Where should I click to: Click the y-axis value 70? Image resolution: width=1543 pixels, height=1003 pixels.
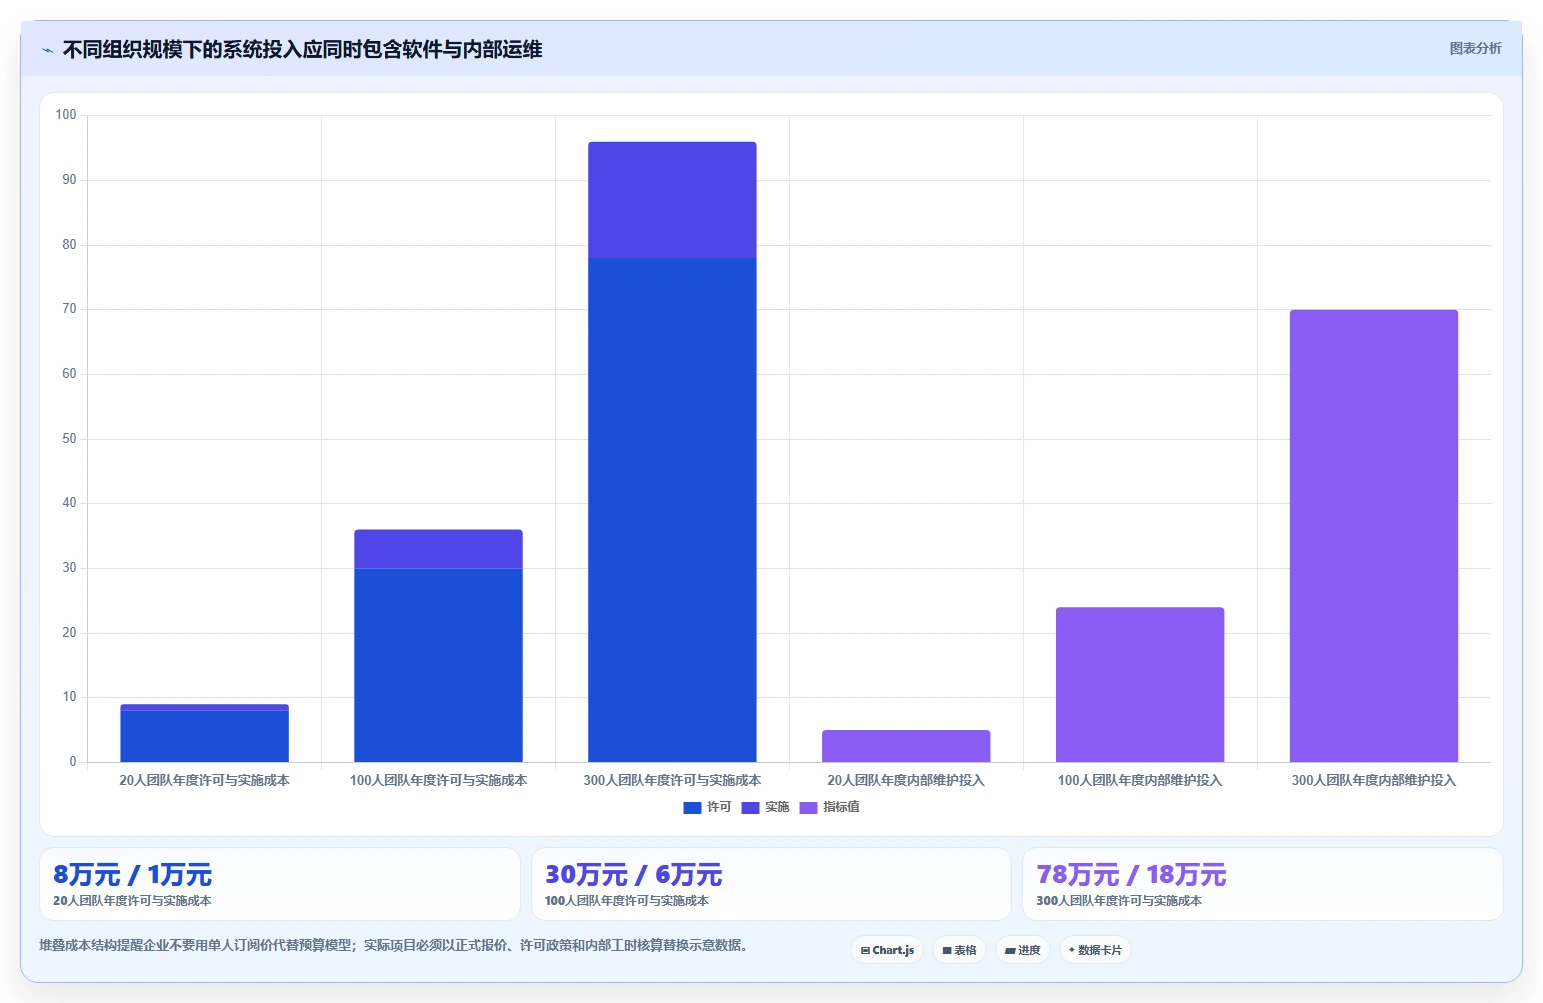[x=69, y=309]
